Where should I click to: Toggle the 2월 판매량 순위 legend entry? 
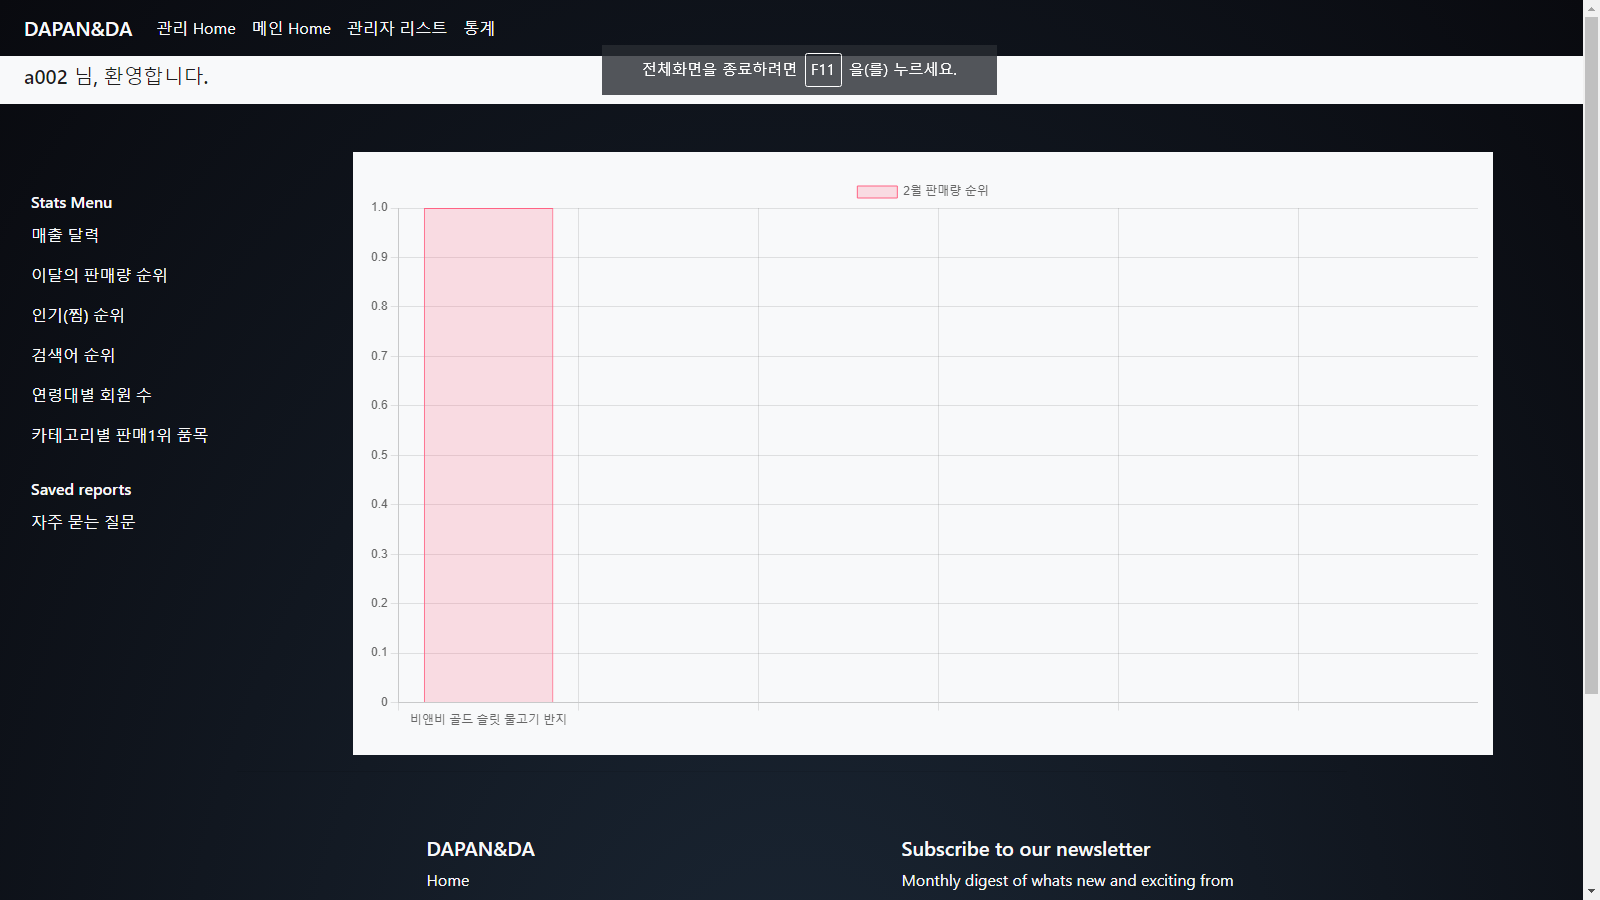pos(944,190)
